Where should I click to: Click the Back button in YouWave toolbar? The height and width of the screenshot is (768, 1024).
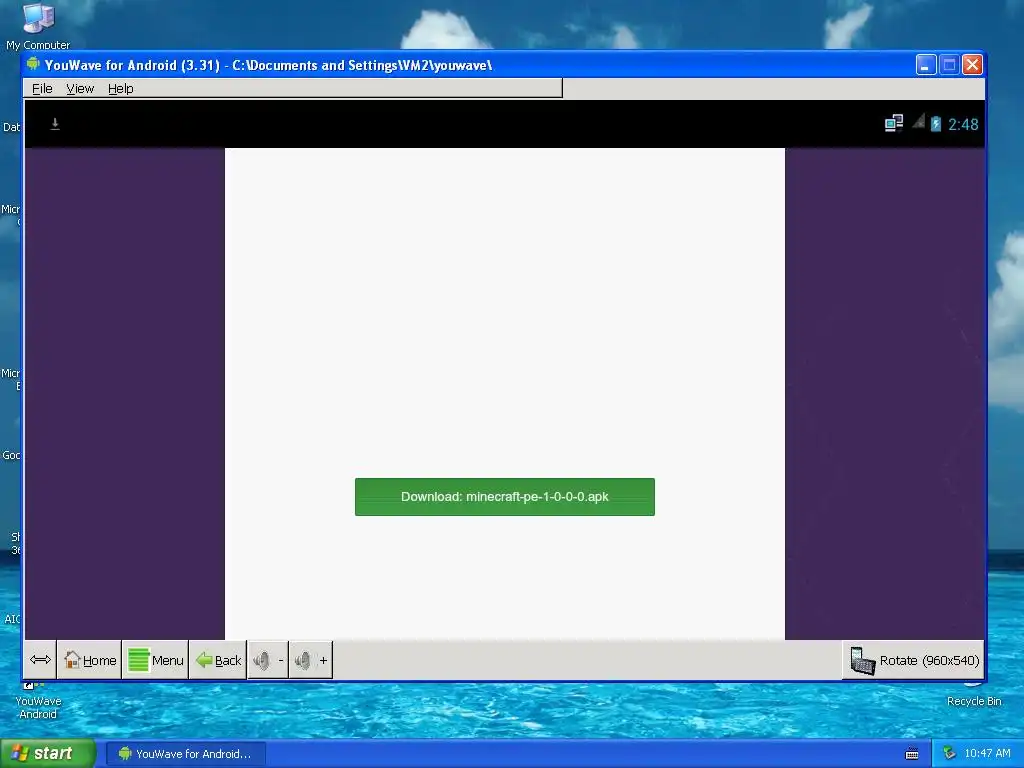tap(218, 660)
